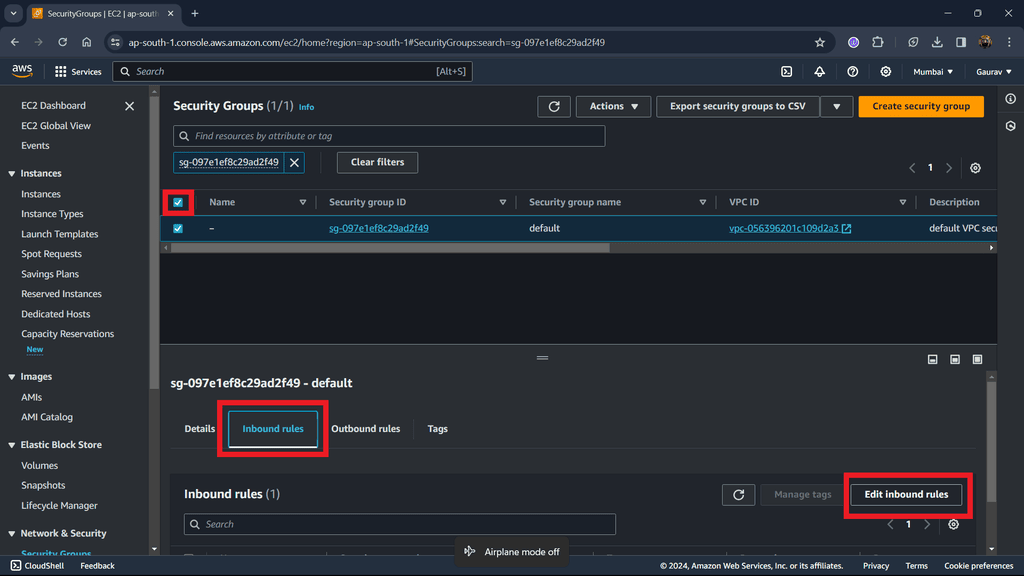This screenshot has height=576, width=1024.
Task: Focus the AWS top Search box
Action: coord(293,72)
